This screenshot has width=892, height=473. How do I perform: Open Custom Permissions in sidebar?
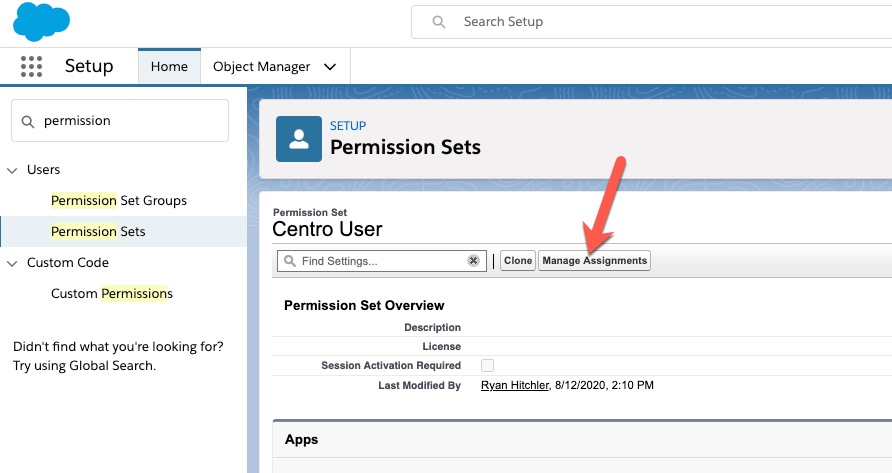(112, 293)
